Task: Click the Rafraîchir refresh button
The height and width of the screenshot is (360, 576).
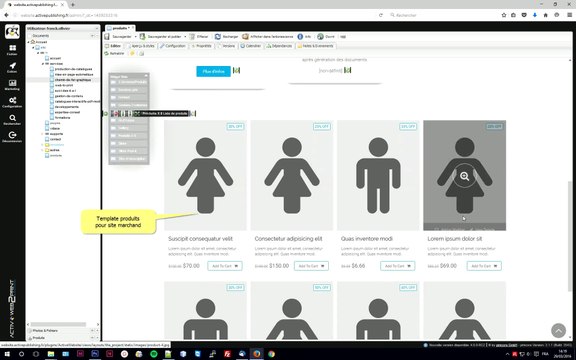Action: 114,54
